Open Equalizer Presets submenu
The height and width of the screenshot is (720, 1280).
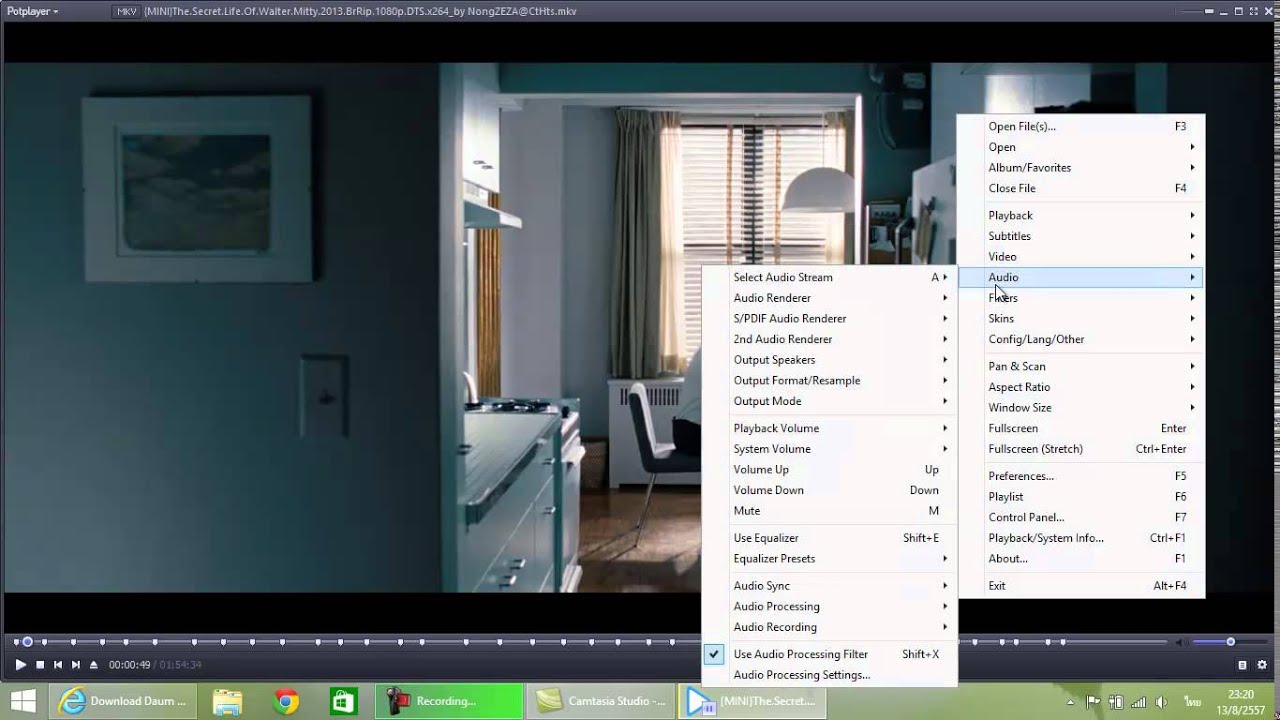click(x=829, y=559)
